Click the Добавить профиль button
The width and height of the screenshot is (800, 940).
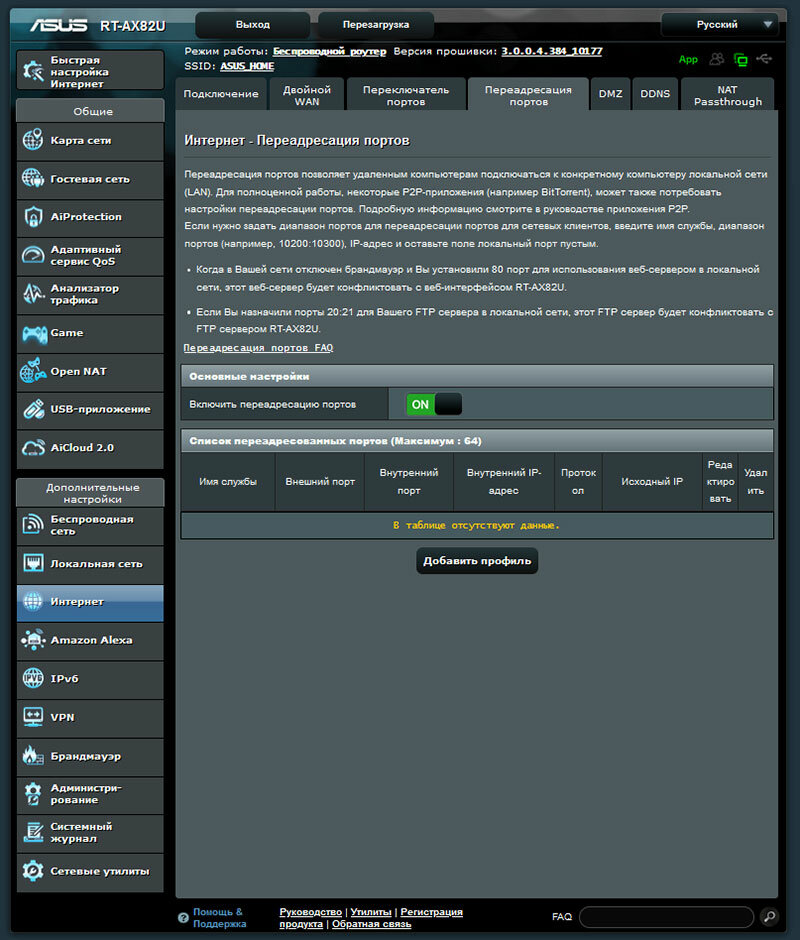(x=477, y=561)
